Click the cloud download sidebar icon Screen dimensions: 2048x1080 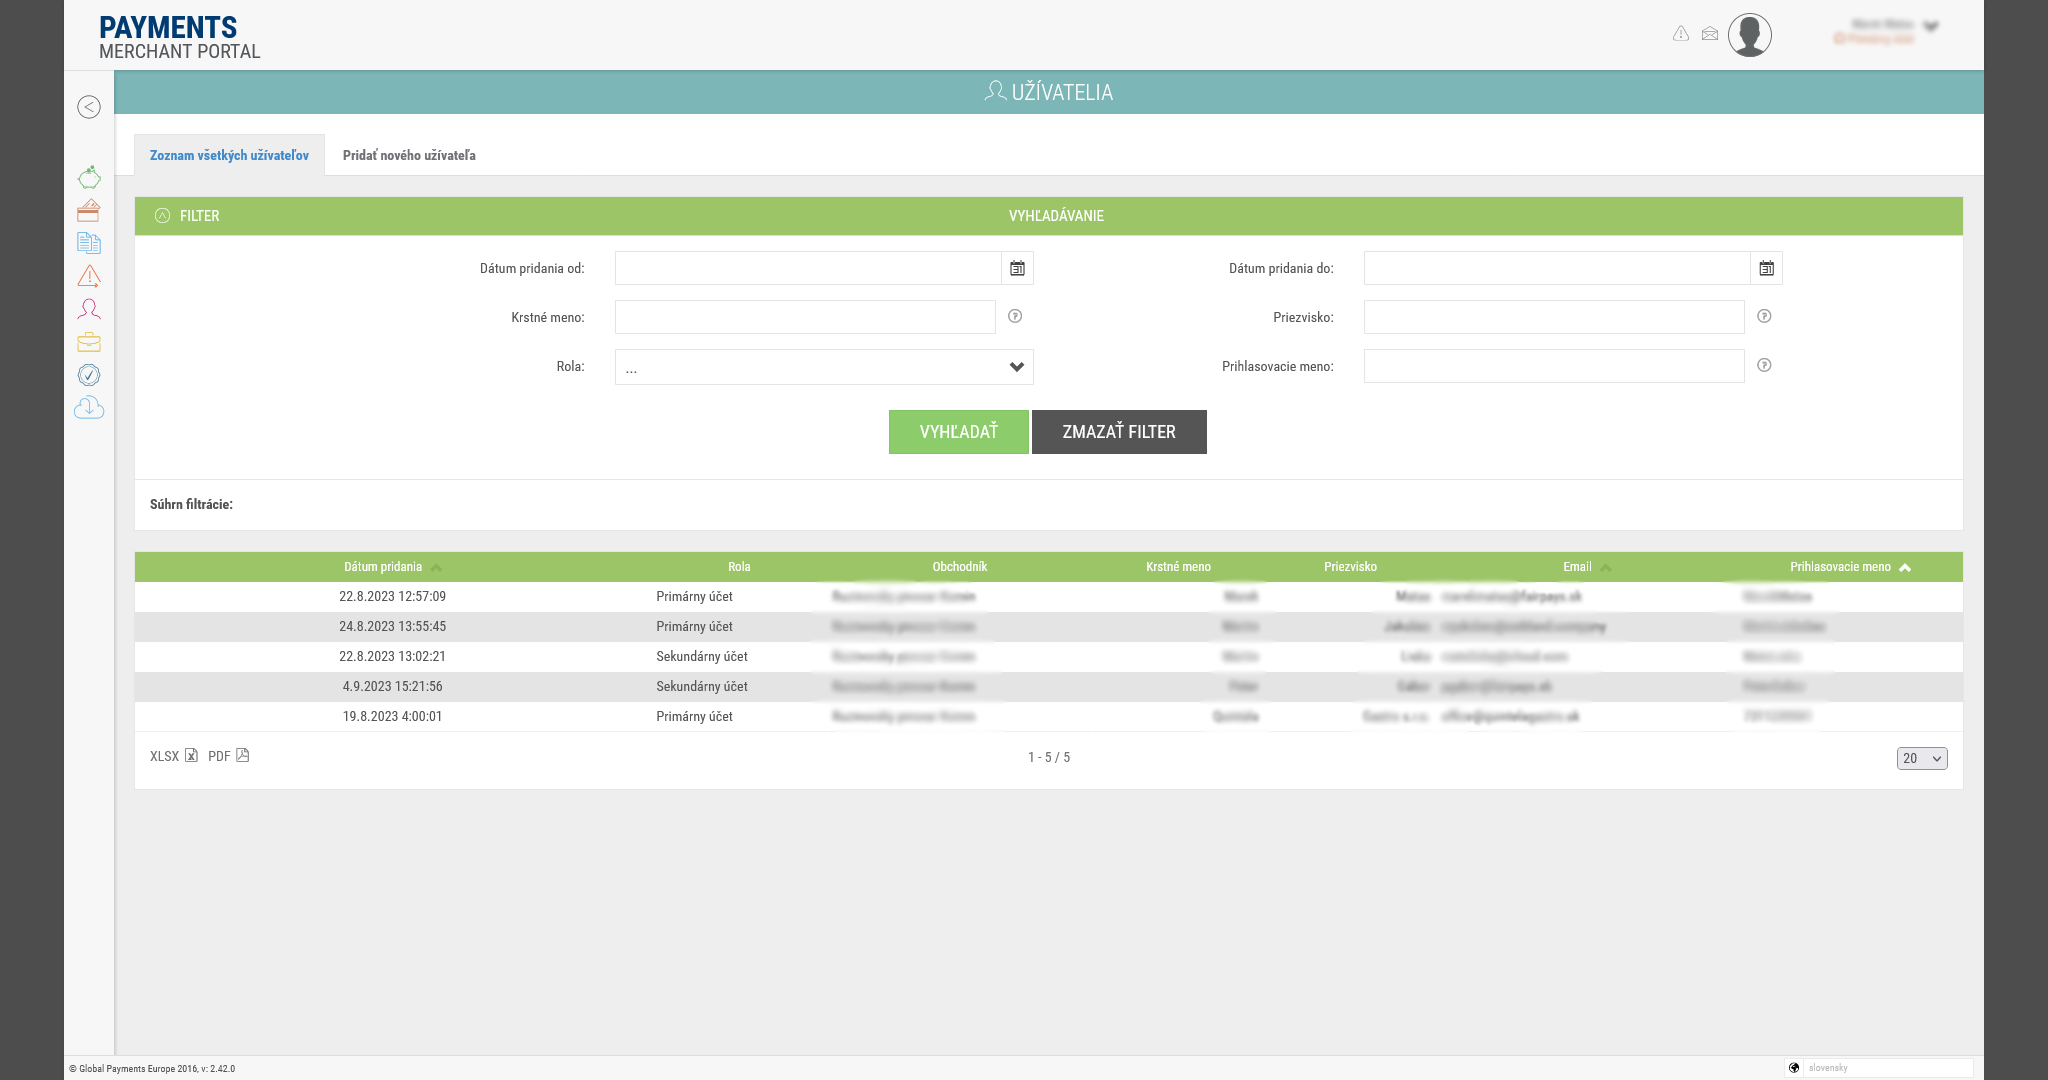[89, 408]
